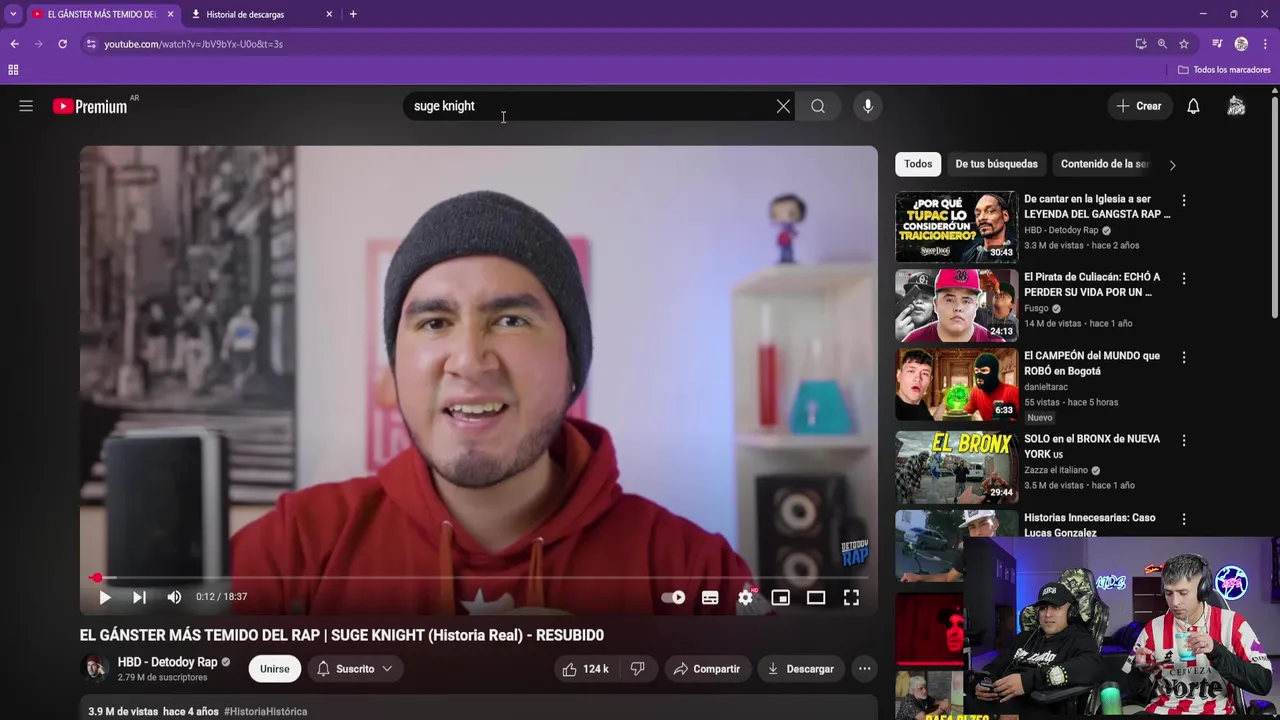Open HBD - Detodoy Rap channel avatar
This screenshot has height=720, width=1280.
pos(95,669)
